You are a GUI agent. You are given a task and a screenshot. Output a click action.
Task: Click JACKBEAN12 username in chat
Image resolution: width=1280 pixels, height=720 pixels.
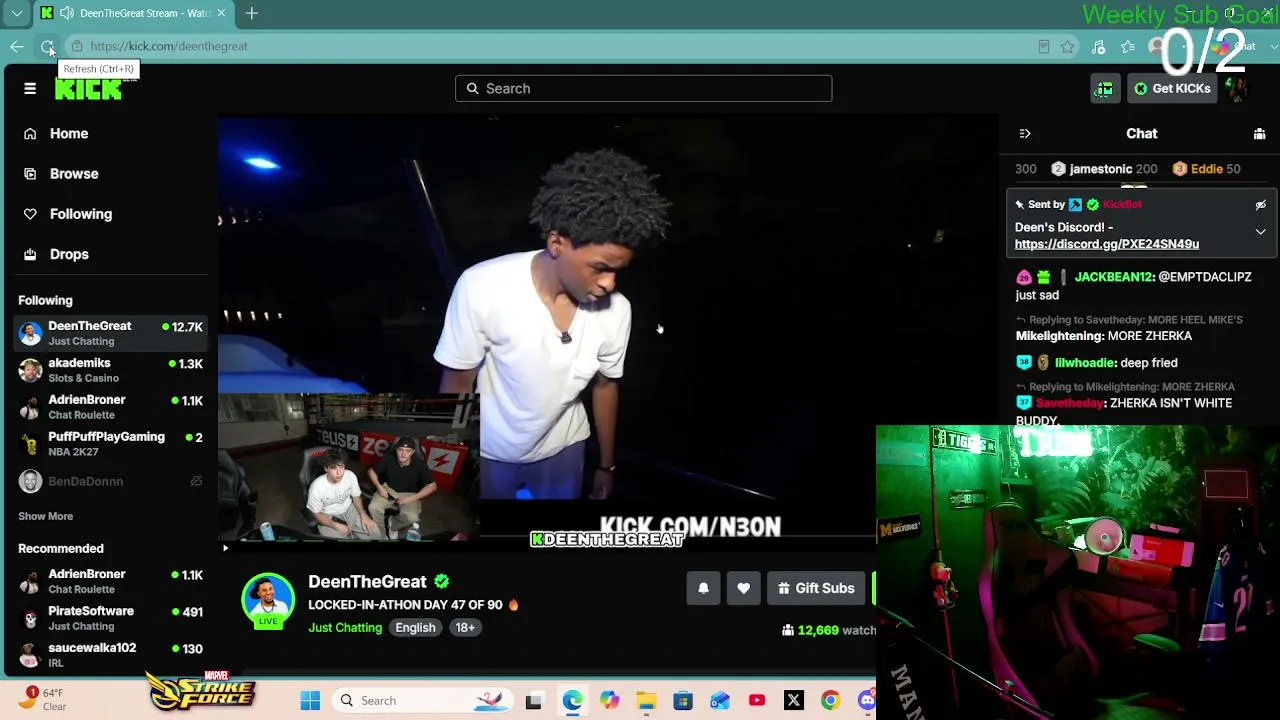(1114, 277)
